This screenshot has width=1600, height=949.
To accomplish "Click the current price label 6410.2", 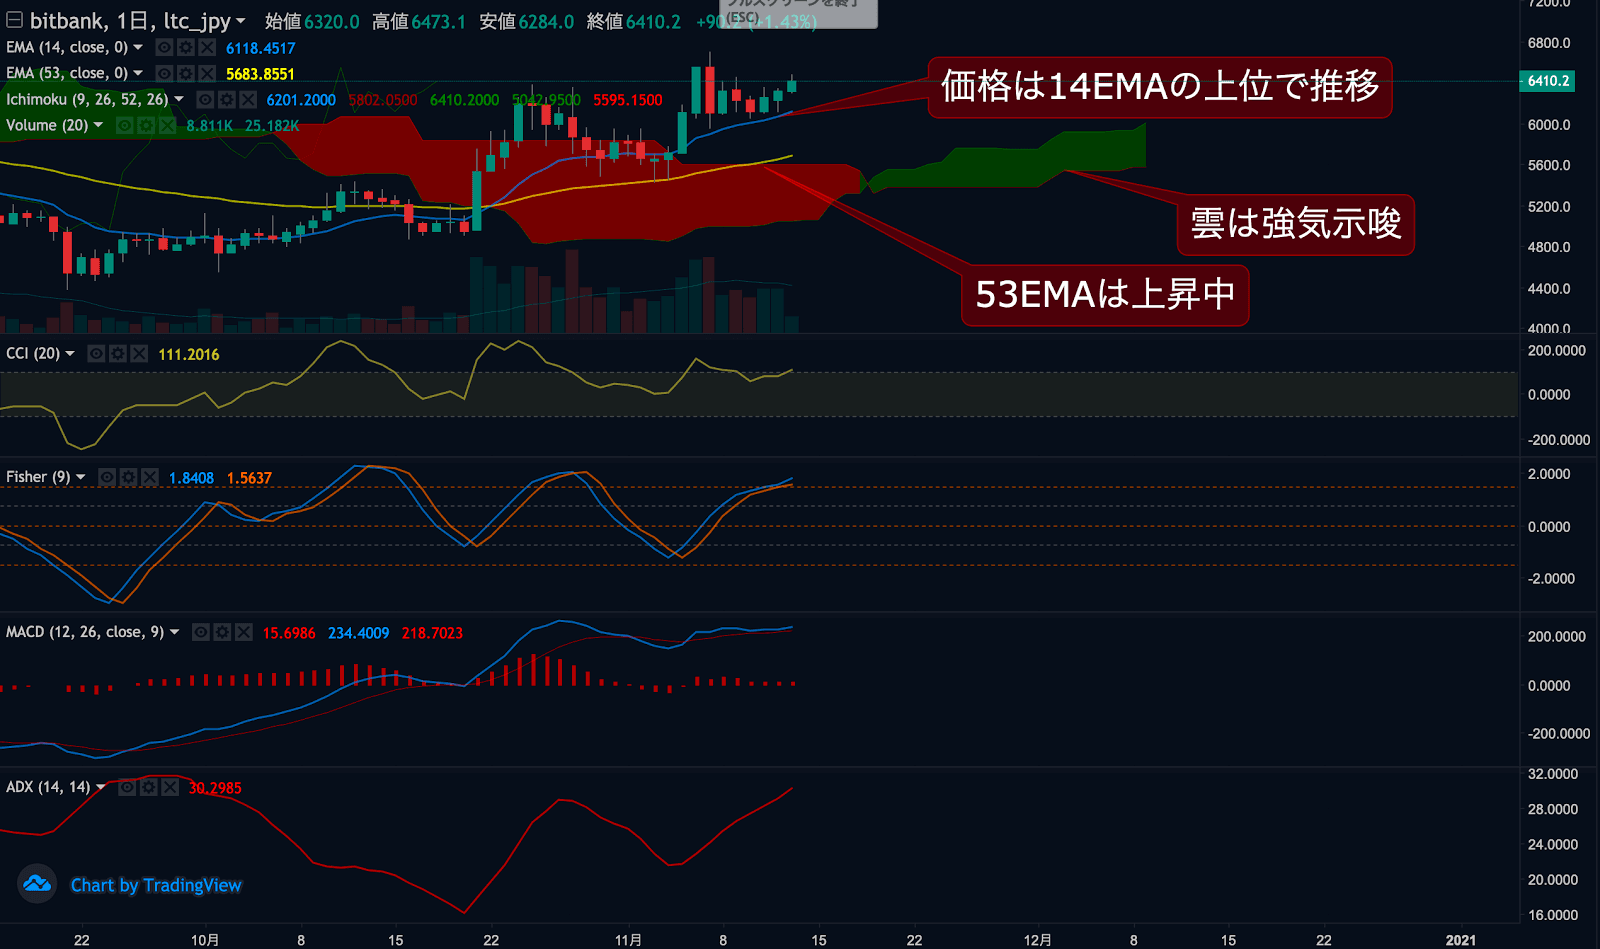I will 1547,81.
